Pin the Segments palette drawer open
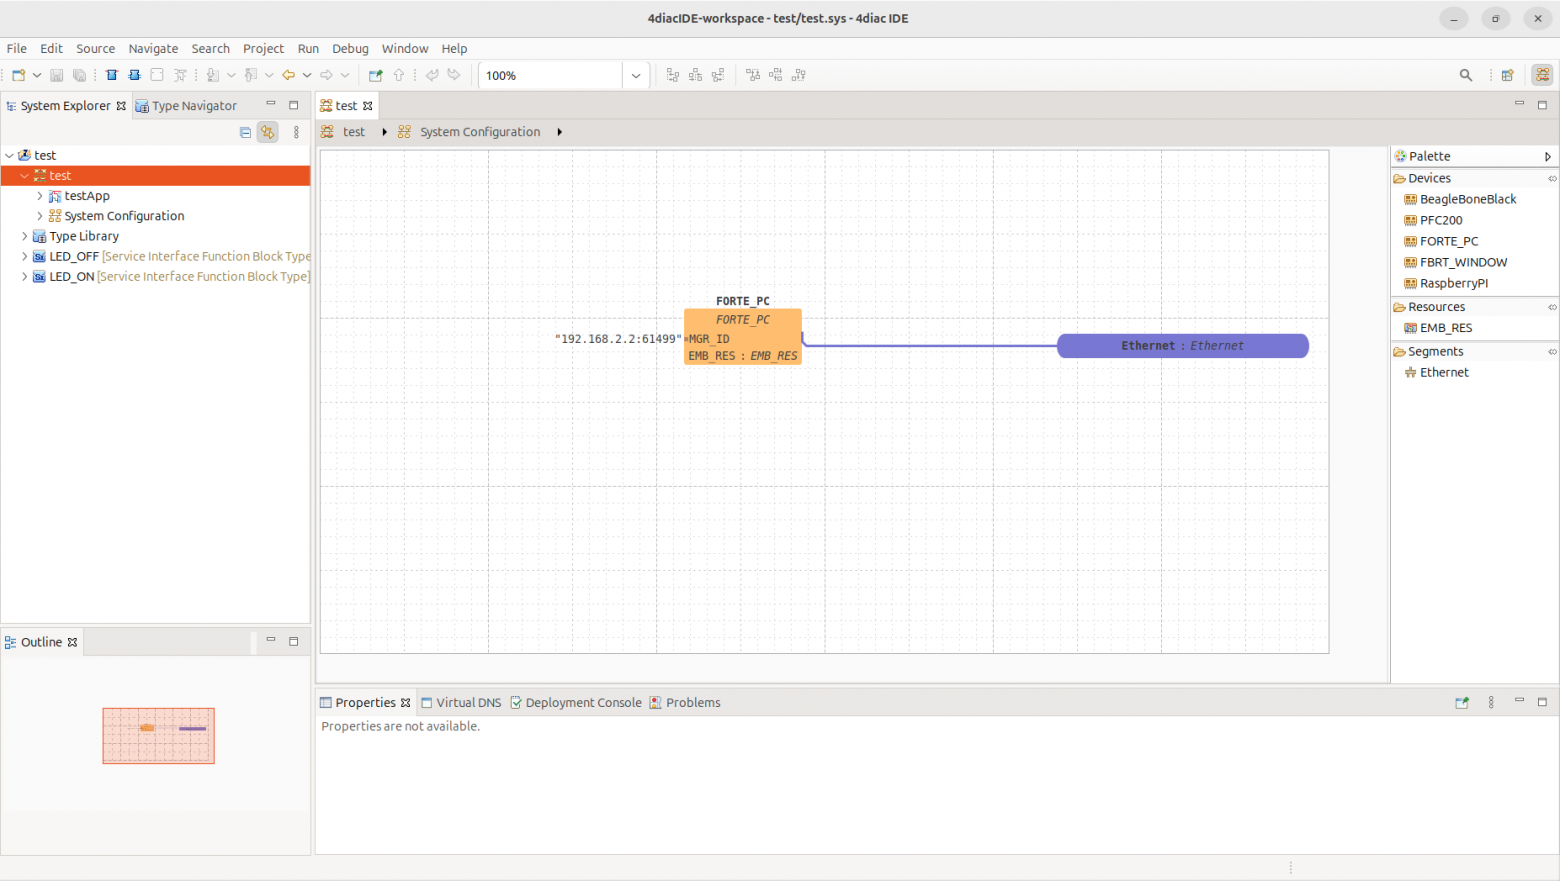The image size is (1560, 881). coord(1552,352)
